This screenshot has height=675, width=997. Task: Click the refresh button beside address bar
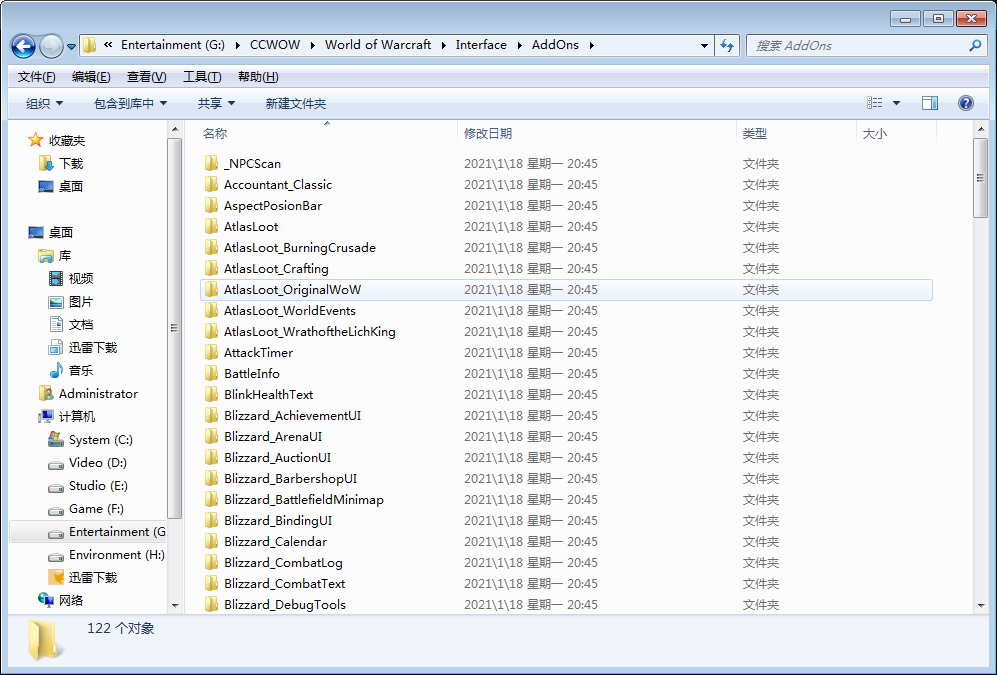coord(727,46)
